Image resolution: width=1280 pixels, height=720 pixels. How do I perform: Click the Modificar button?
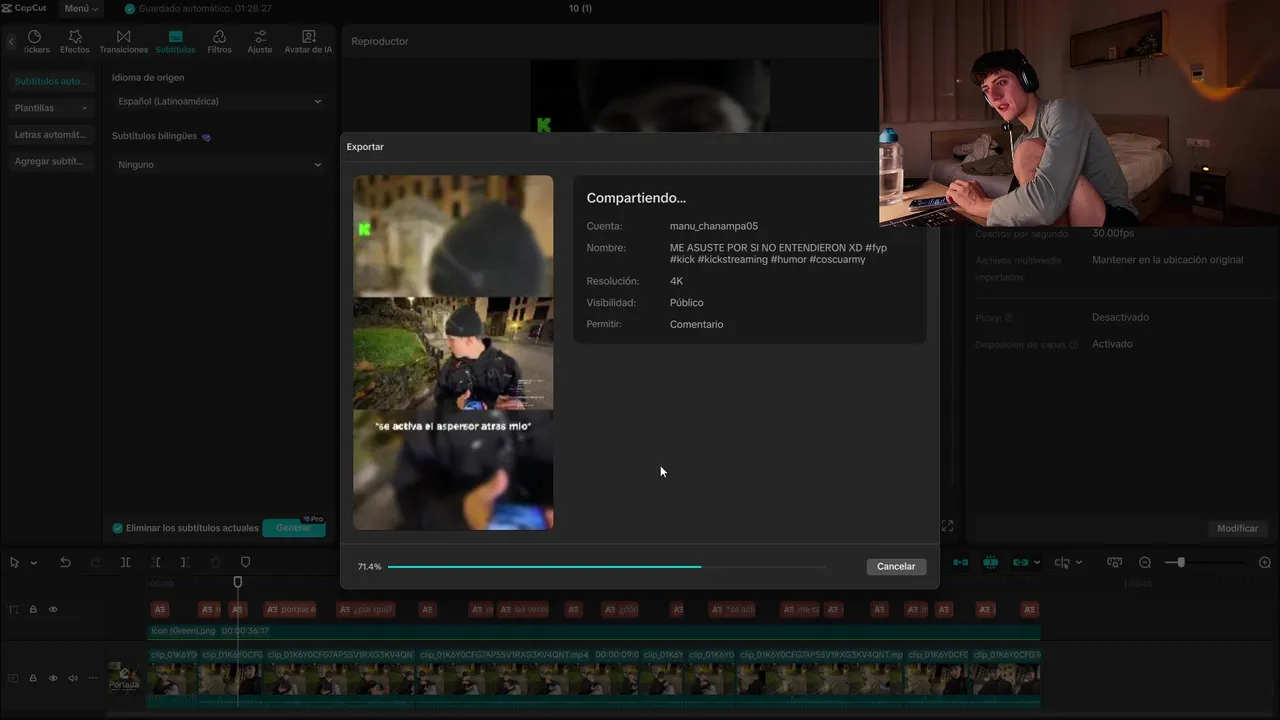pos(1237,528)
